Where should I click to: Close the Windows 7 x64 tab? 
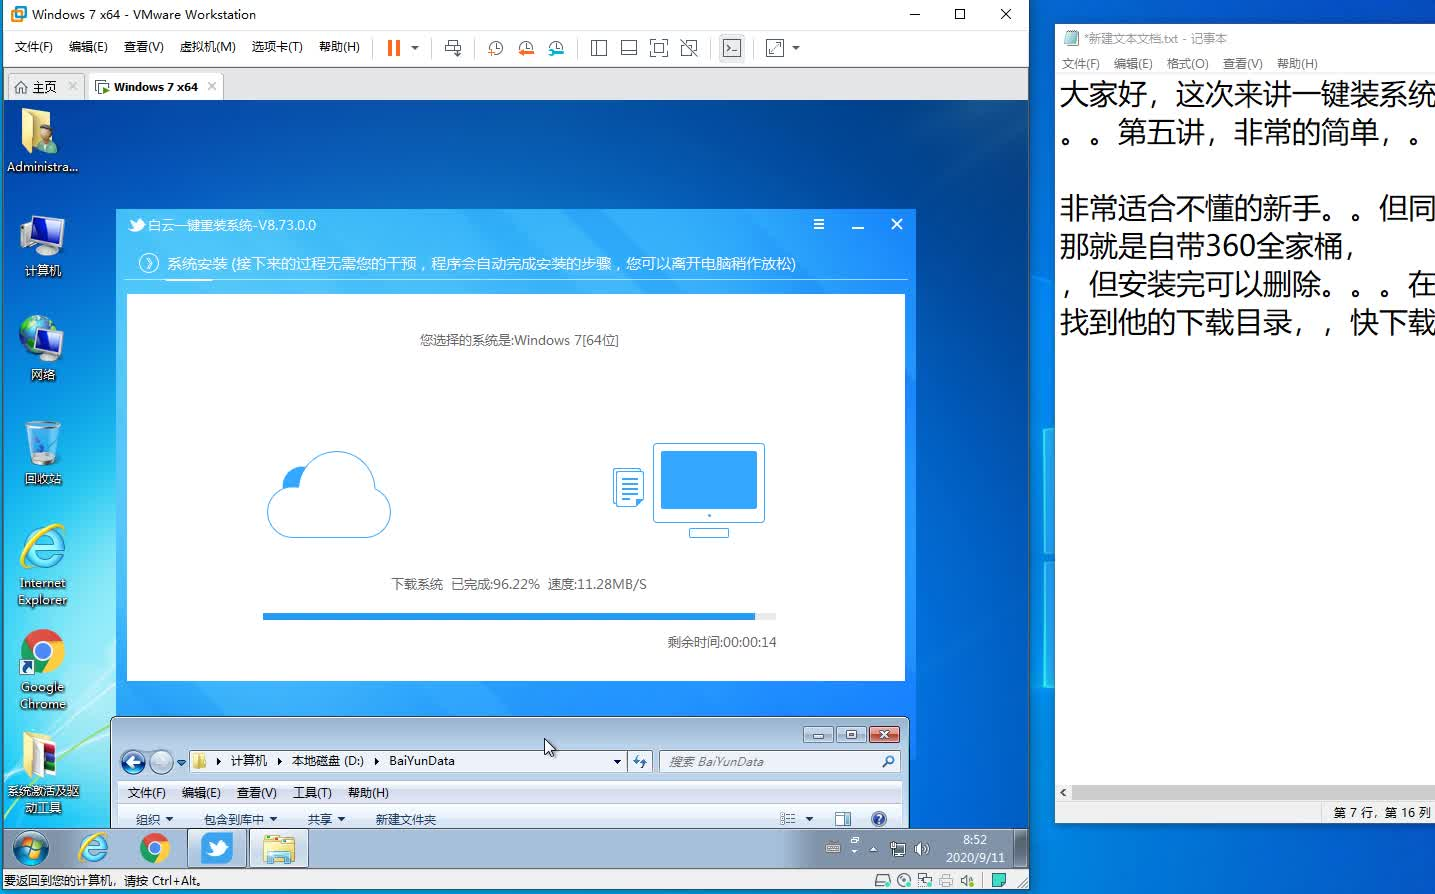pos(212,87)
